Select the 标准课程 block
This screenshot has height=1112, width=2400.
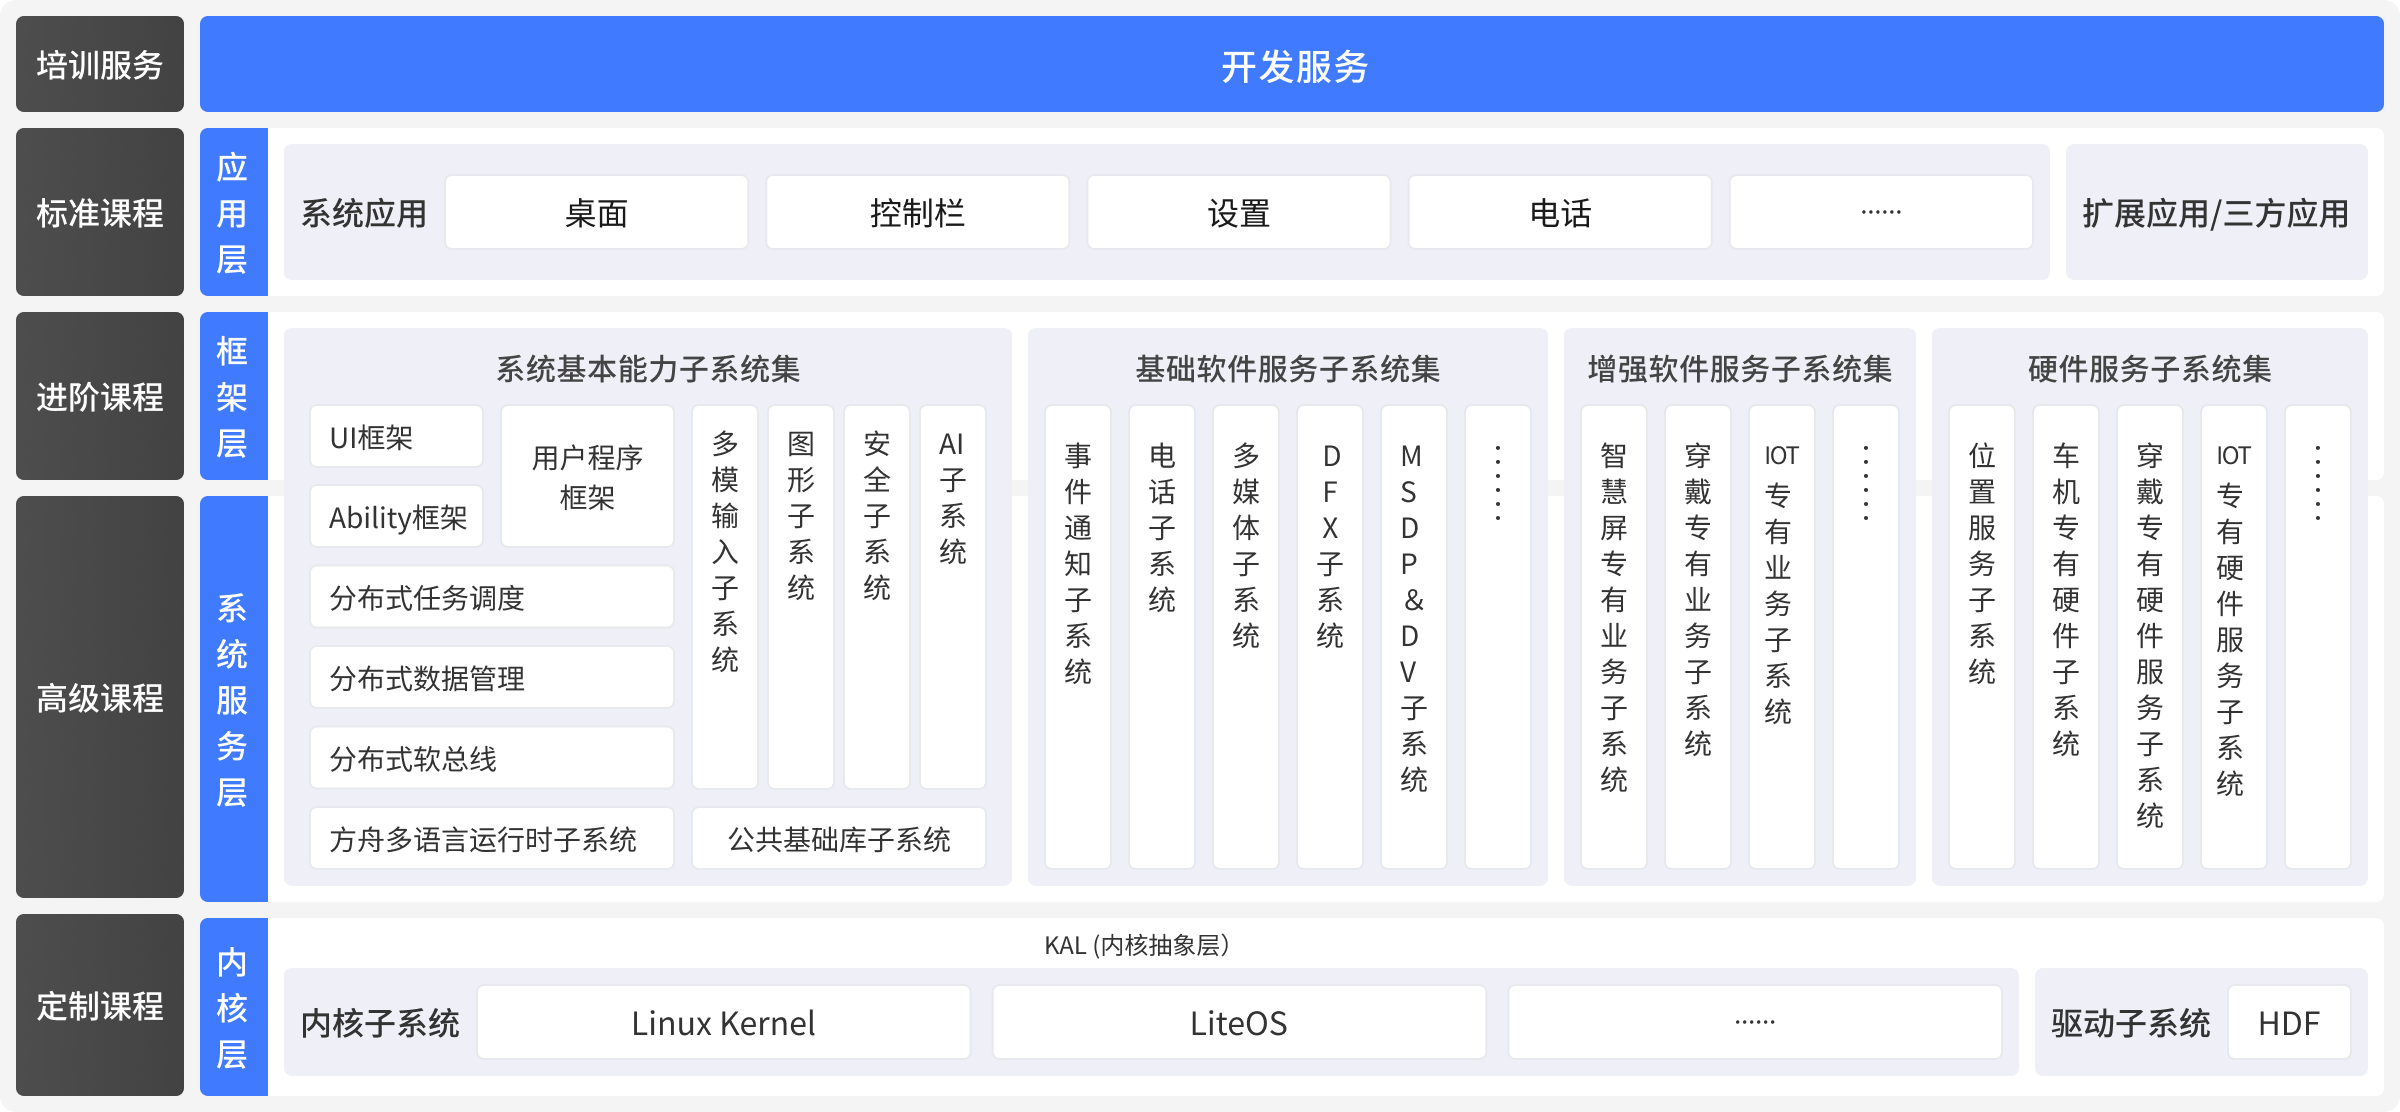coord(99,212)
